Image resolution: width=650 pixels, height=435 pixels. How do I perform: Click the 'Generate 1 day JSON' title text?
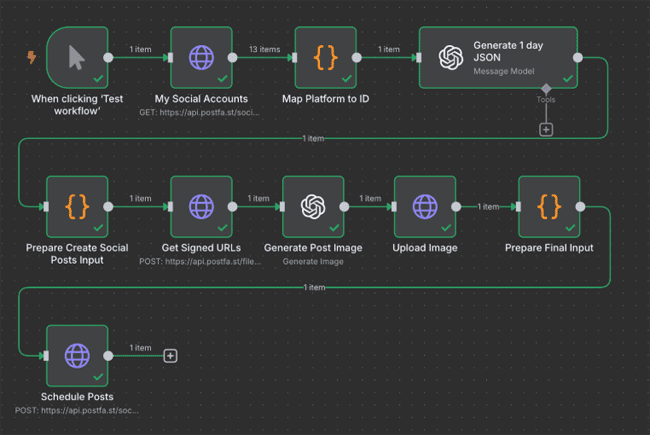[508, 51]
